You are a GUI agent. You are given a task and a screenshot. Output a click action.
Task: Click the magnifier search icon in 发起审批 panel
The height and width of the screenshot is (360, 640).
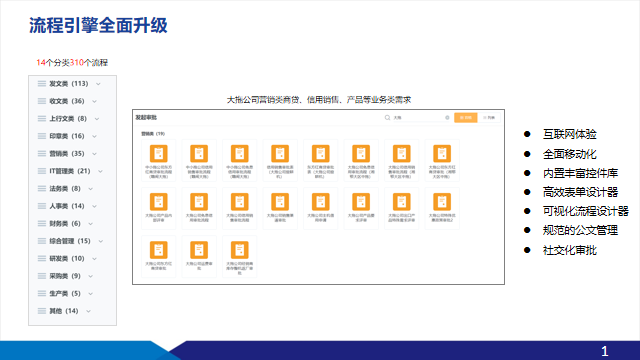click(x=387, y=118)
